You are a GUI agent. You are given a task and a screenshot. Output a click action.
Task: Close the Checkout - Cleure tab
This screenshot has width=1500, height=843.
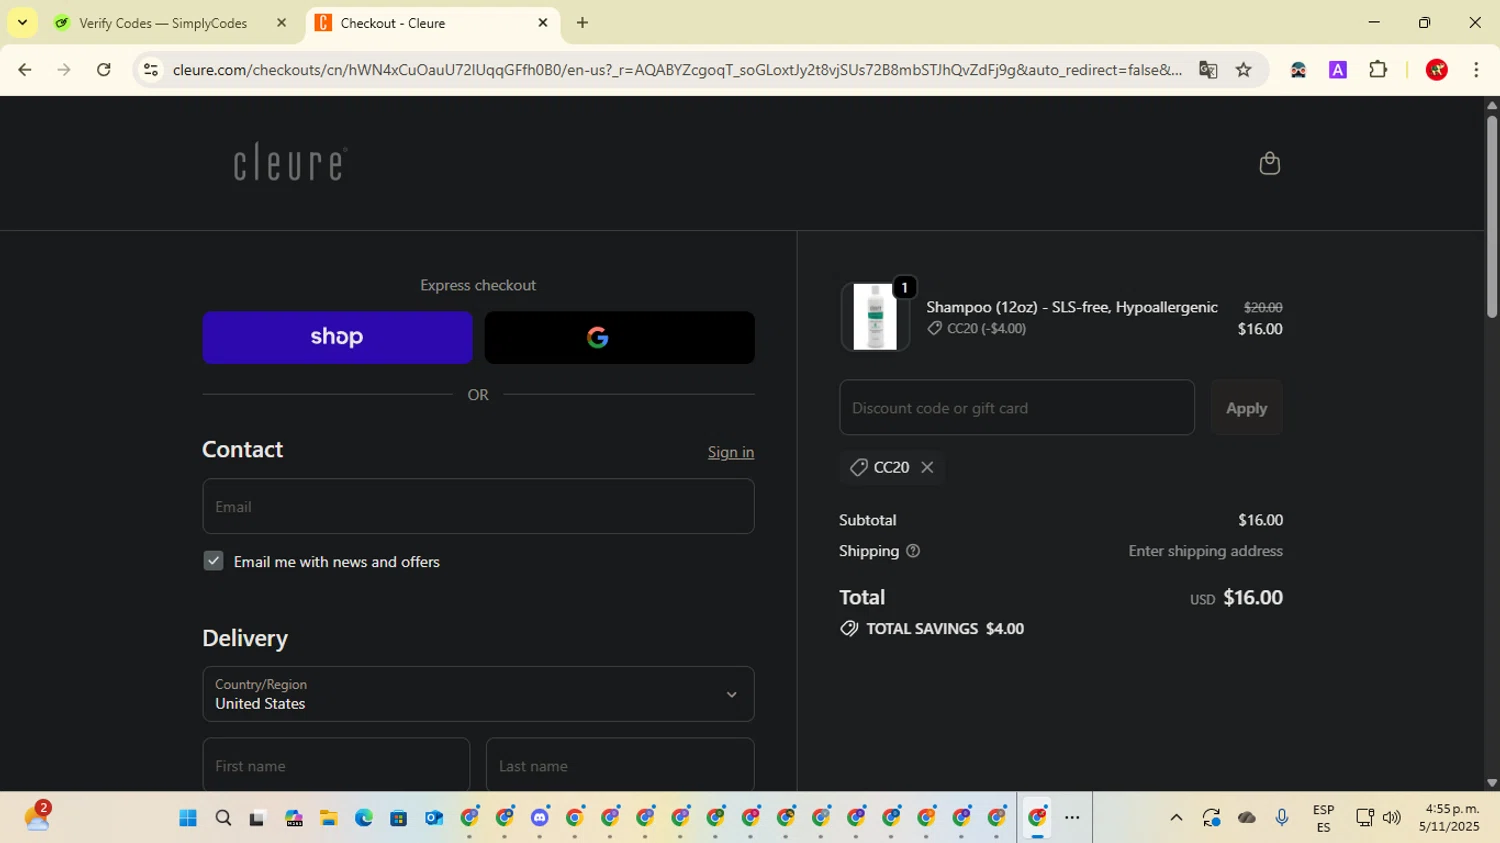point(543,22)
